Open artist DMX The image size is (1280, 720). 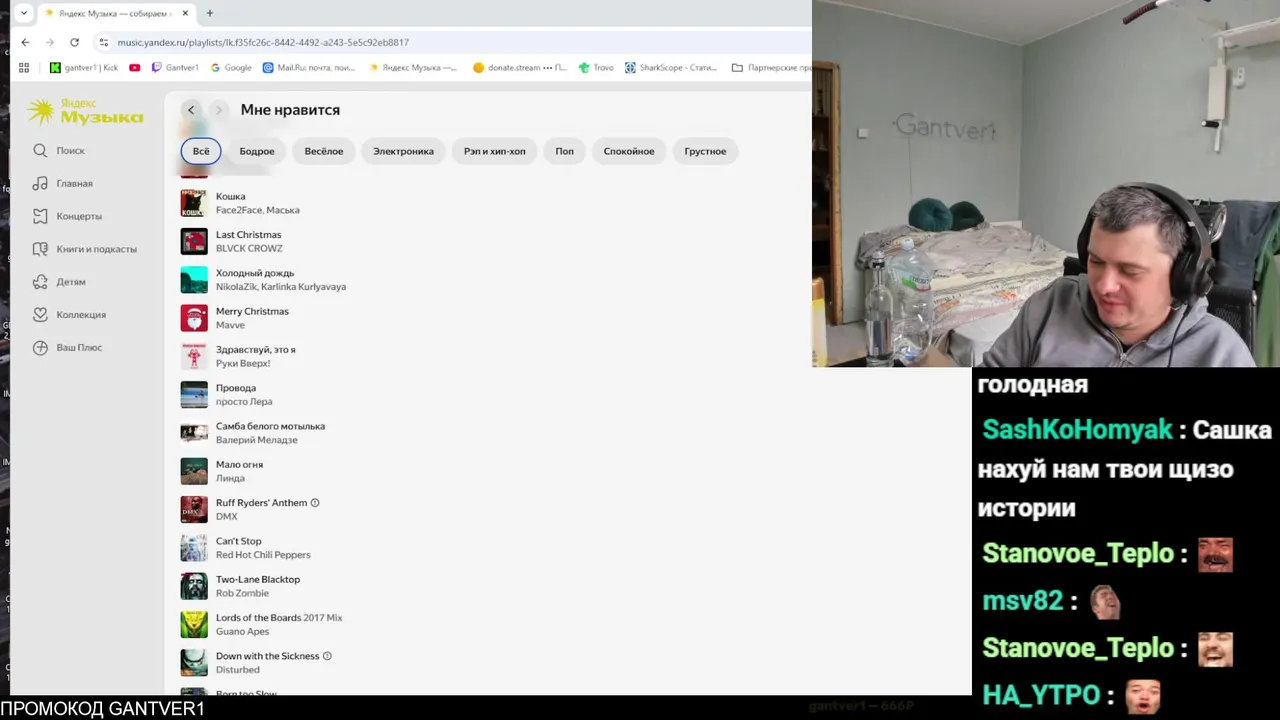tap(226, 516)
